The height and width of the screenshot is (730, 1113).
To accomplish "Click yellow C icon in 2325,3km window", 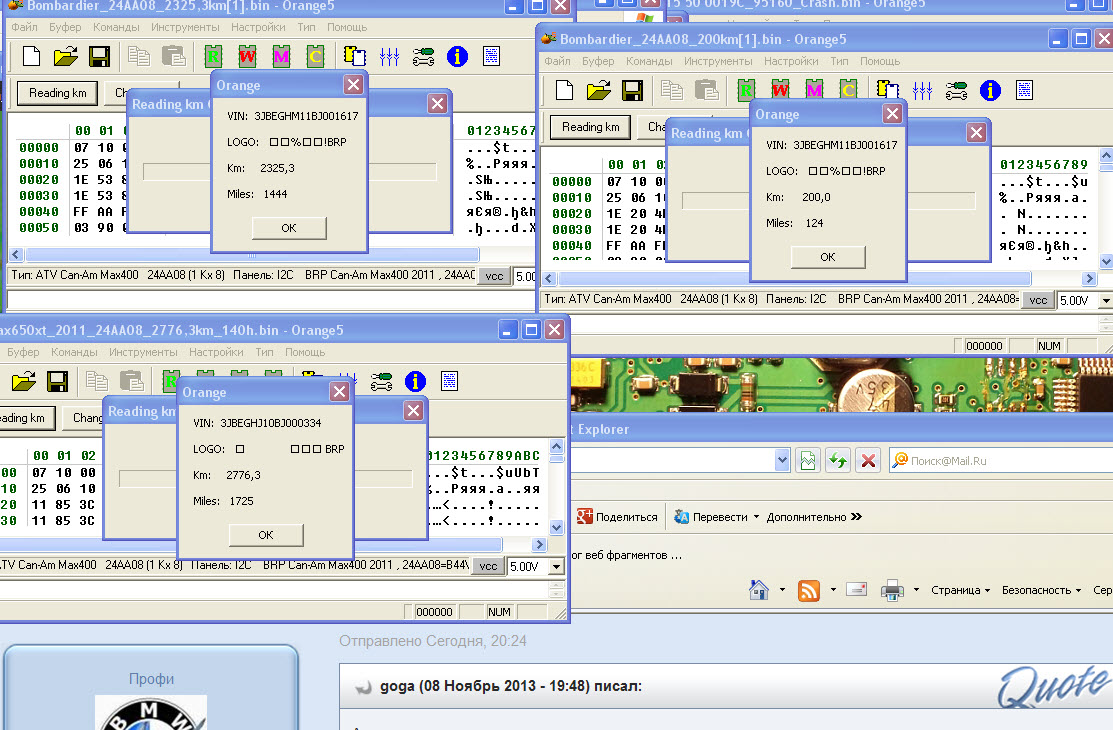I will [315, 56].
